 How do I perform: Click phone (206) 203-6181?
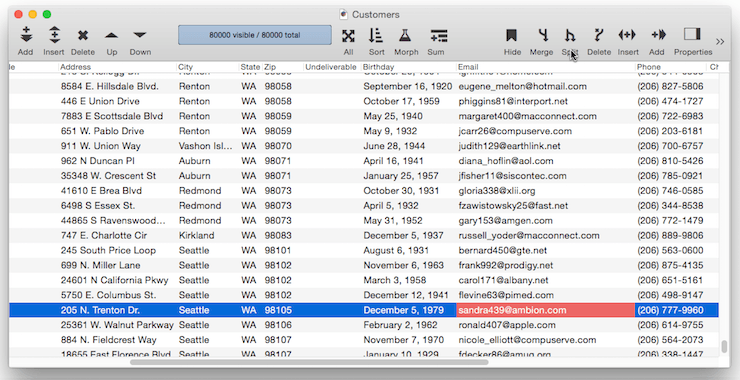(670, 131)
